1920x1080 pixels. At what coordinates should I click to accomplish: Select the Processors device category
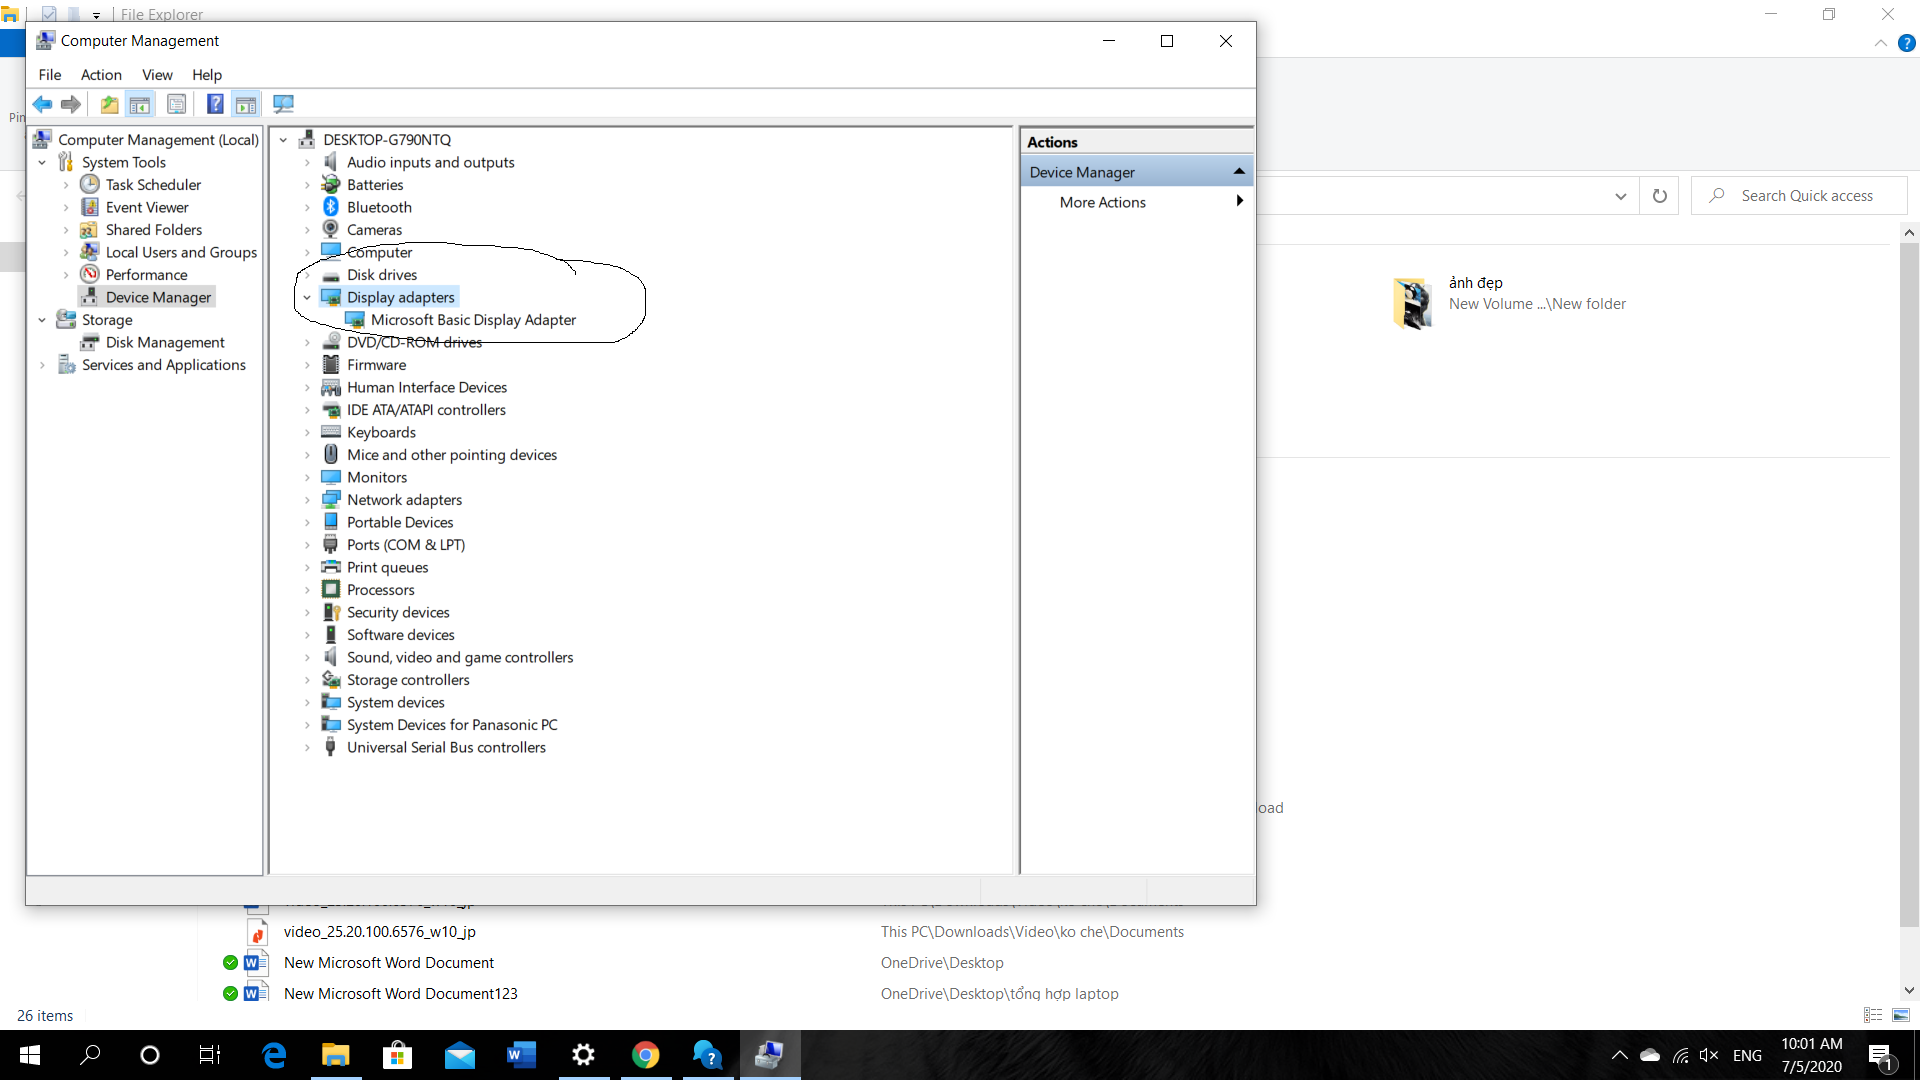pos(380,590)
